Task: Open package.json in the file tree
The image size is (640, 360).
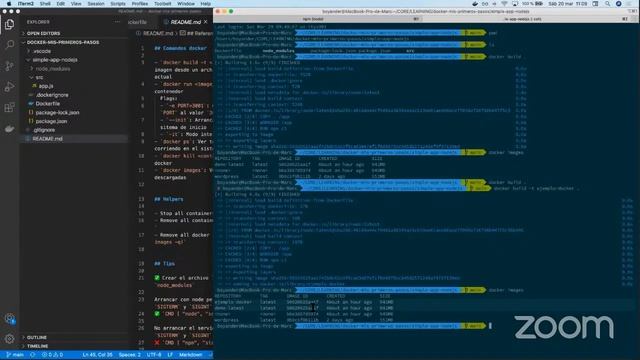Action: 51,121
